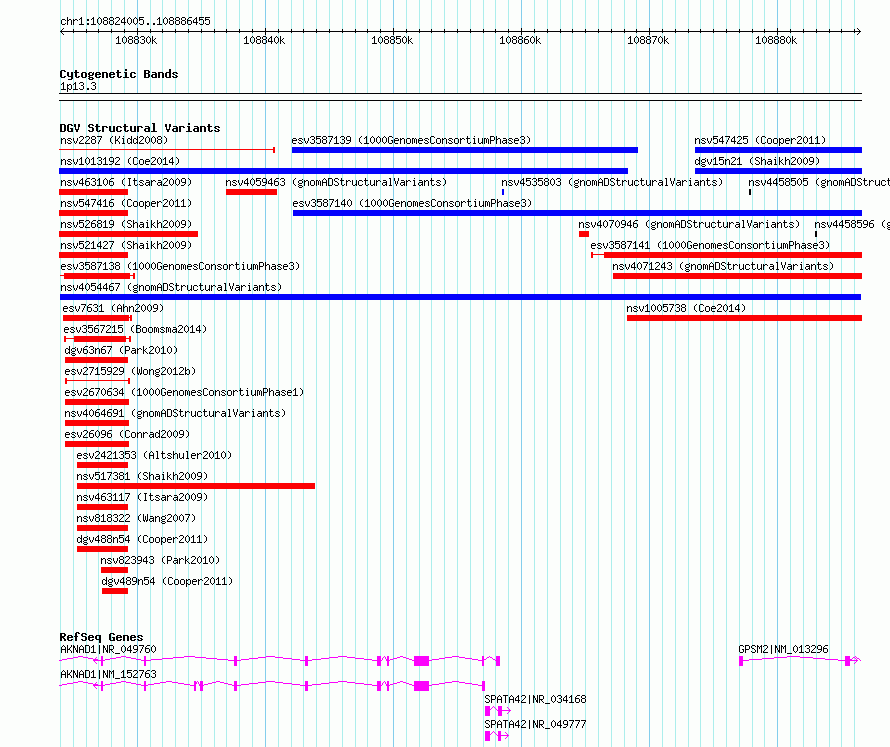Open nsv521427 (Shaikh2009) variant
Screen dimensions: 890x747
pos(126,245)
